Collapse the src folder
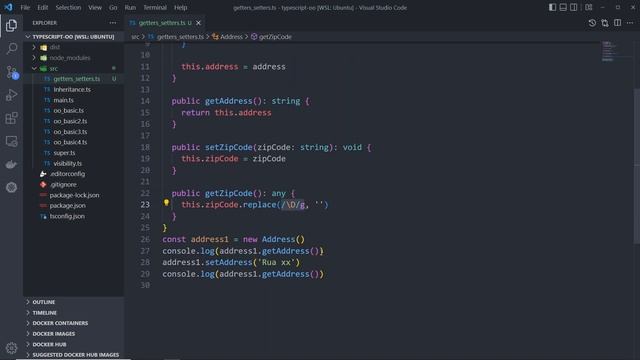This screenshot has height=360, width=640. pyautogui.click(x=73, y=69)
